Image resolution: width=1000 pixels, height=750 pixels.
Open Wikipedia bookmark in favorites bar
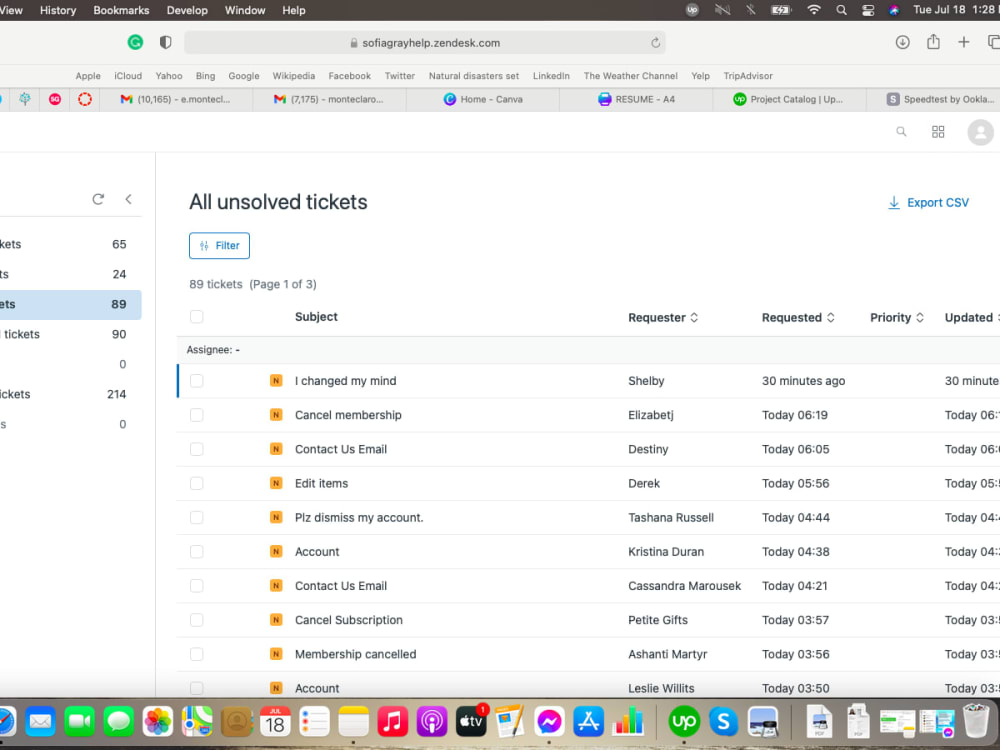293,75
